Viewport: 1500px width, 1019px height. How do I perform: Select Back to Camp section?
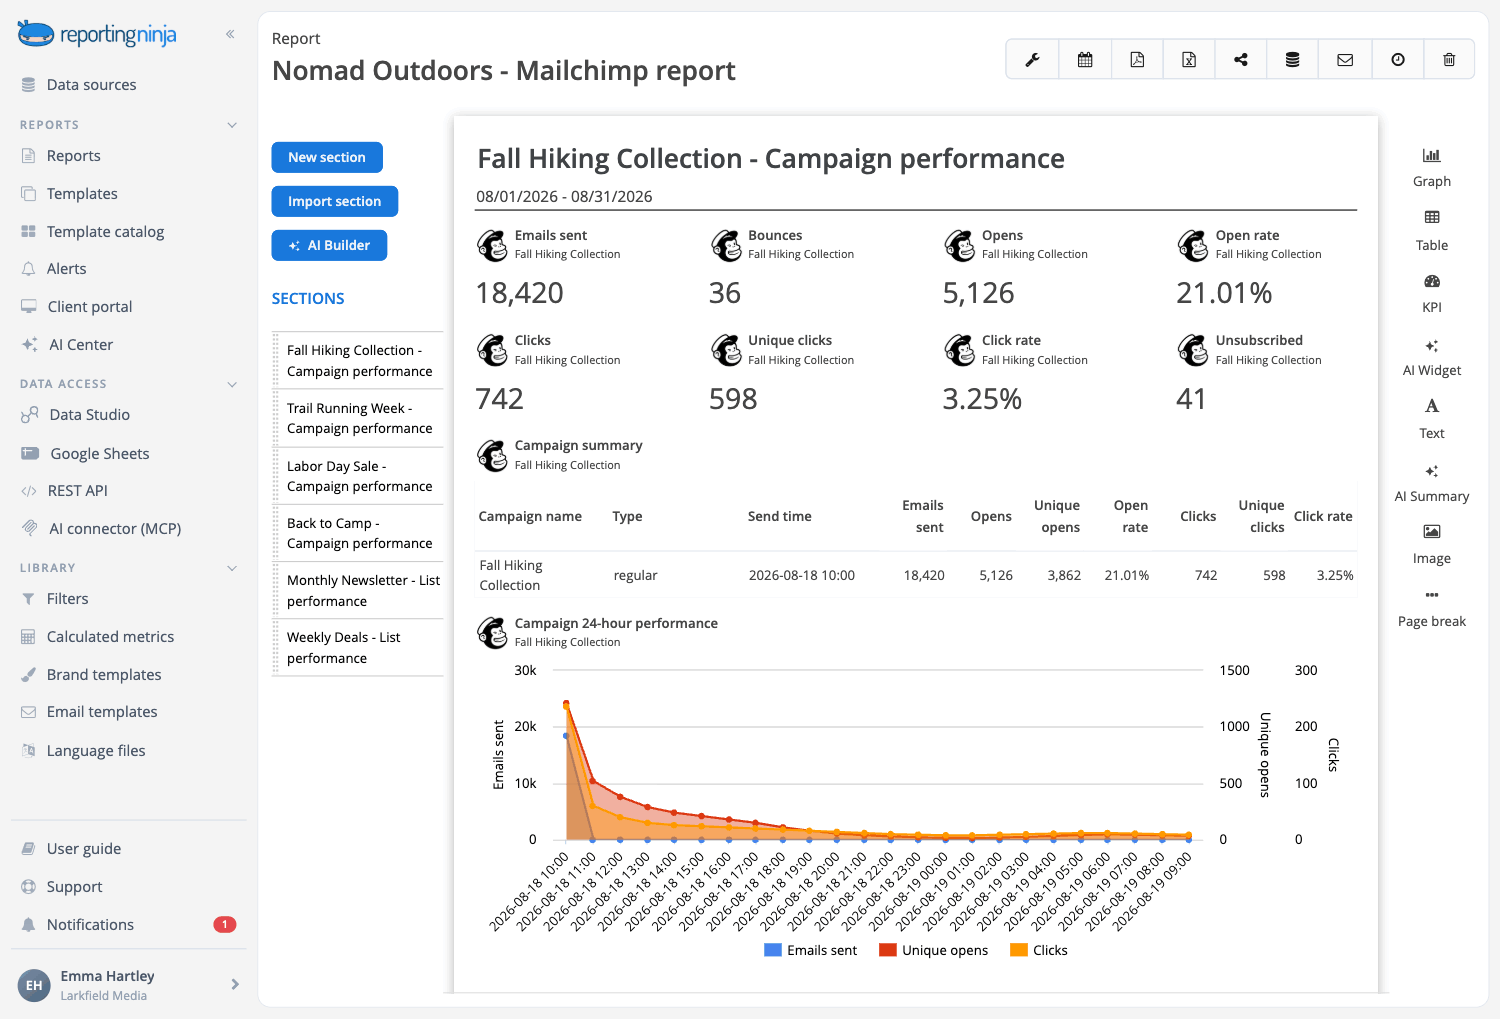point(358,533)
